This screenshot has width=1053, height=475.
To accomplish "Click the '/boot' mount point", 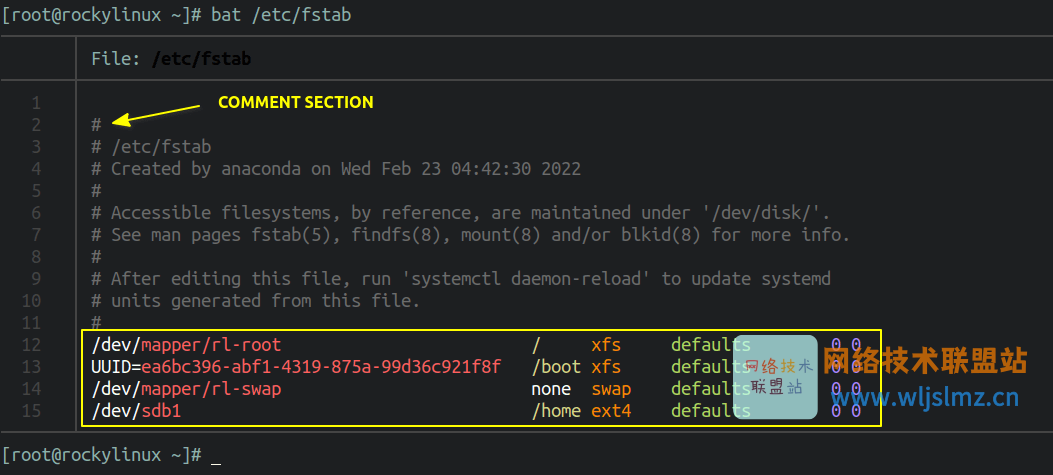I will (x=556, y=368).
